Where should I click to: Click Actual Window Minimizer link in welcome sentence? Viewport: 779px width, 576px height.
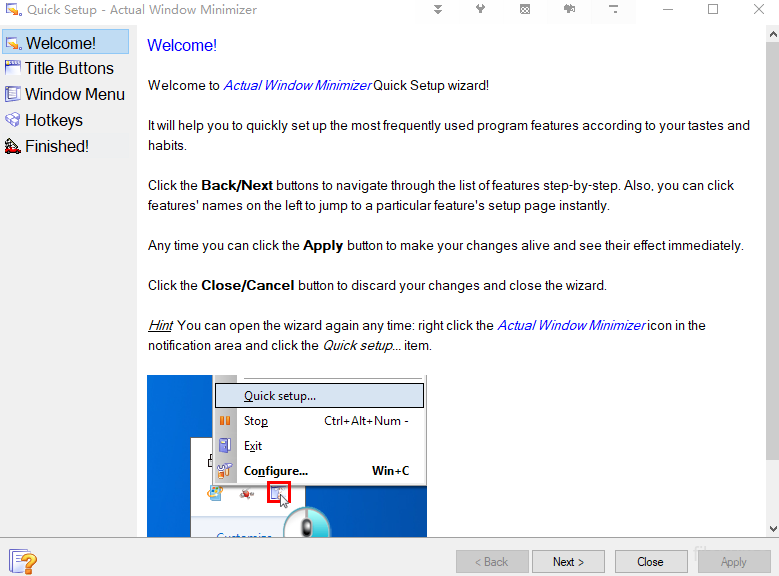[297, 86]
